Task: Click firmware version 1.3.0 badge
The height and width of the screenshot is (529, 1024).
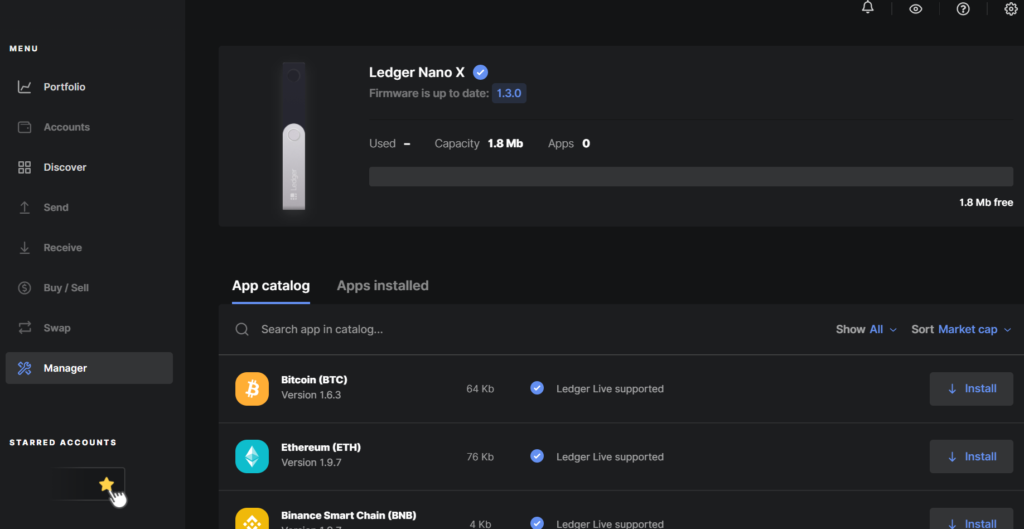Action: pos(509,93)
